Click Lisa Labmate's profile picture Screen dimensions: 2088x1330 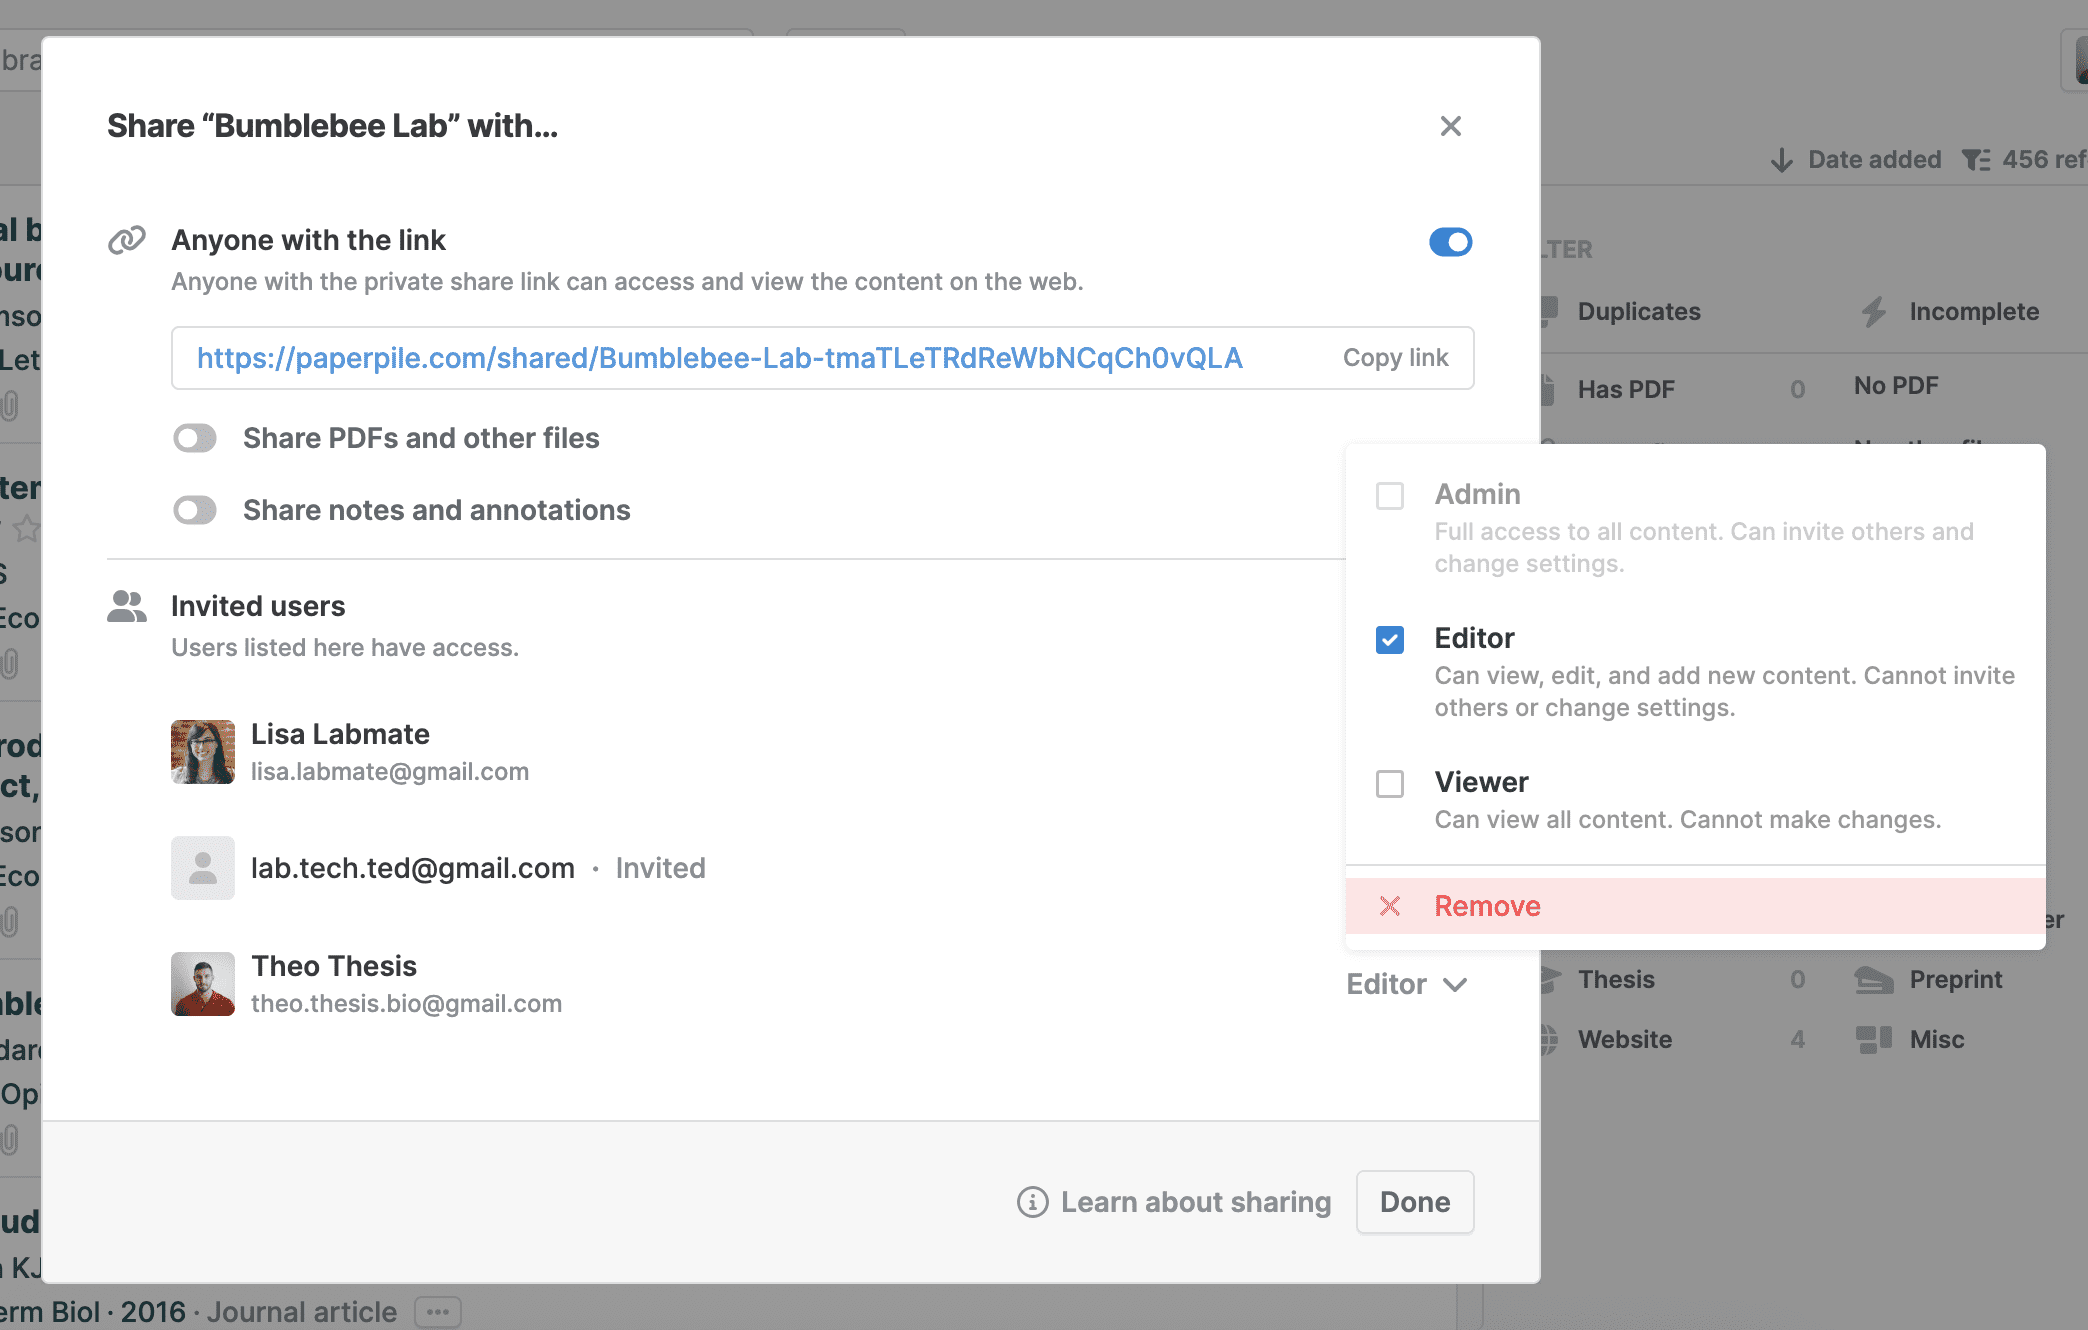pyautogui.click(x=203, y=752)
